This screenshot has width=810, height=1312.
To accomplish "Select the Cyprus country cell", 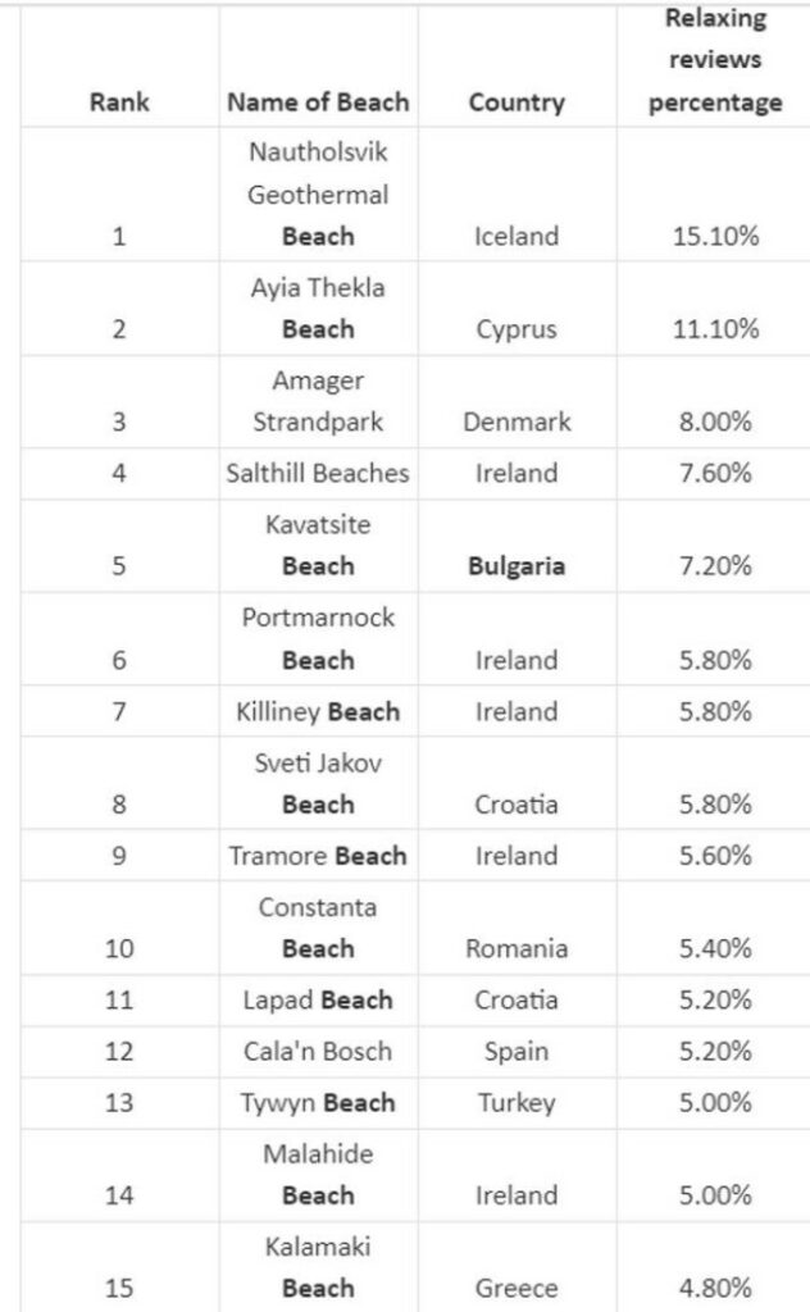I will point(516,330).
